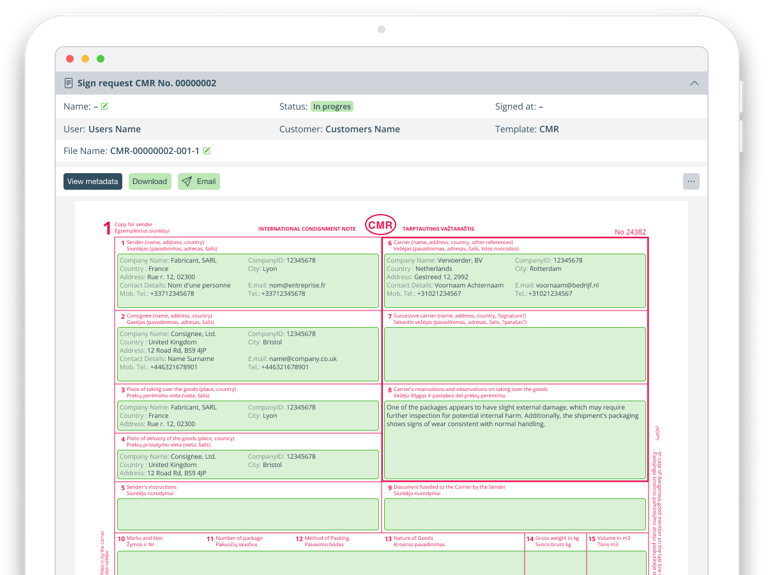Click carrier email voornaam@bedrijf.nl
This screenshot has width=768, height=575.
tap(567, 285)
